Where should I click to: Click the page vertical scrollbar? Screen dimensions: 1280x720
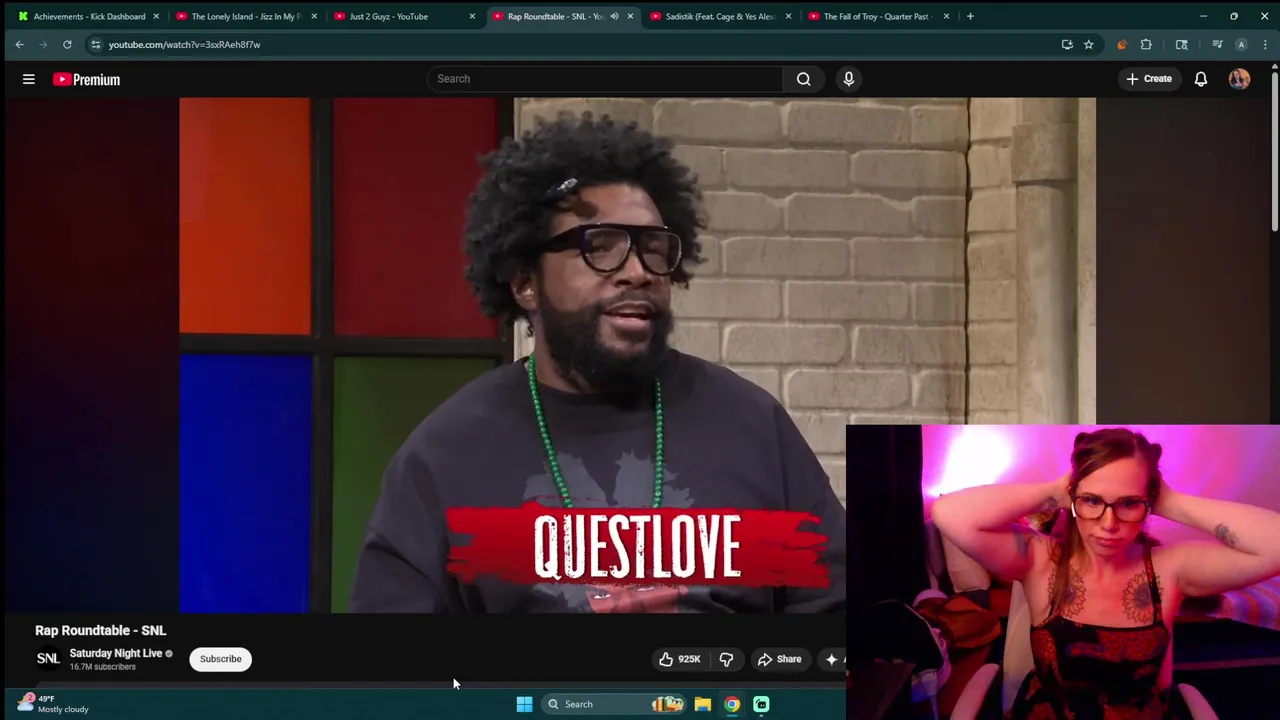coord(1275,150)
